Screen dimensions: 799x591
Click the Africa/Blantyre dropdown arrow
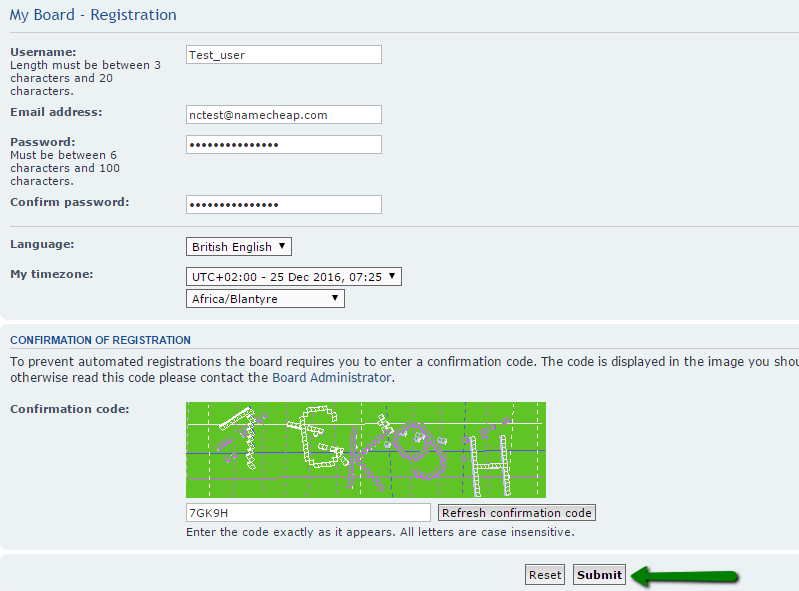point(335,298)
